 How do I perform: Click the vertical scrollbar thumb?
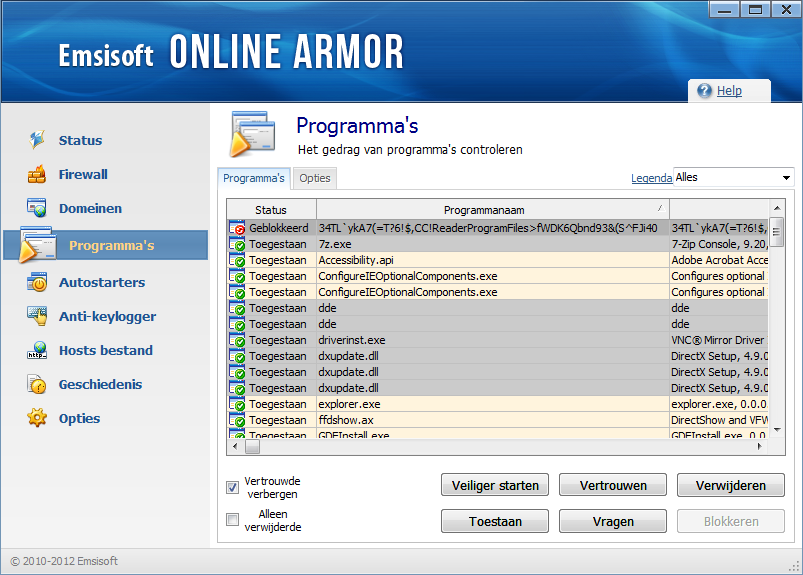pyautogui.click(x=777, y=231)
